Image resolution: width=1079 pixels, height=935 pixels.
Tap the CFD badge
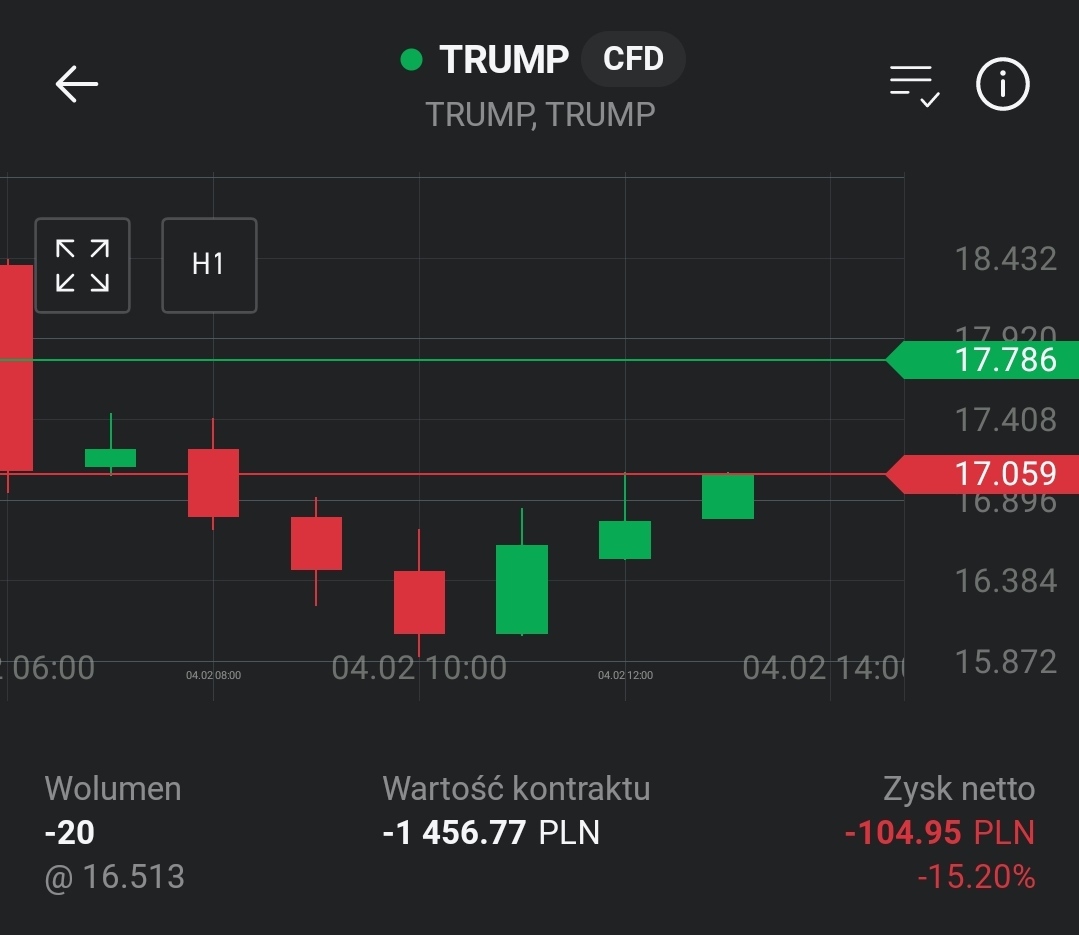point(633,59)
